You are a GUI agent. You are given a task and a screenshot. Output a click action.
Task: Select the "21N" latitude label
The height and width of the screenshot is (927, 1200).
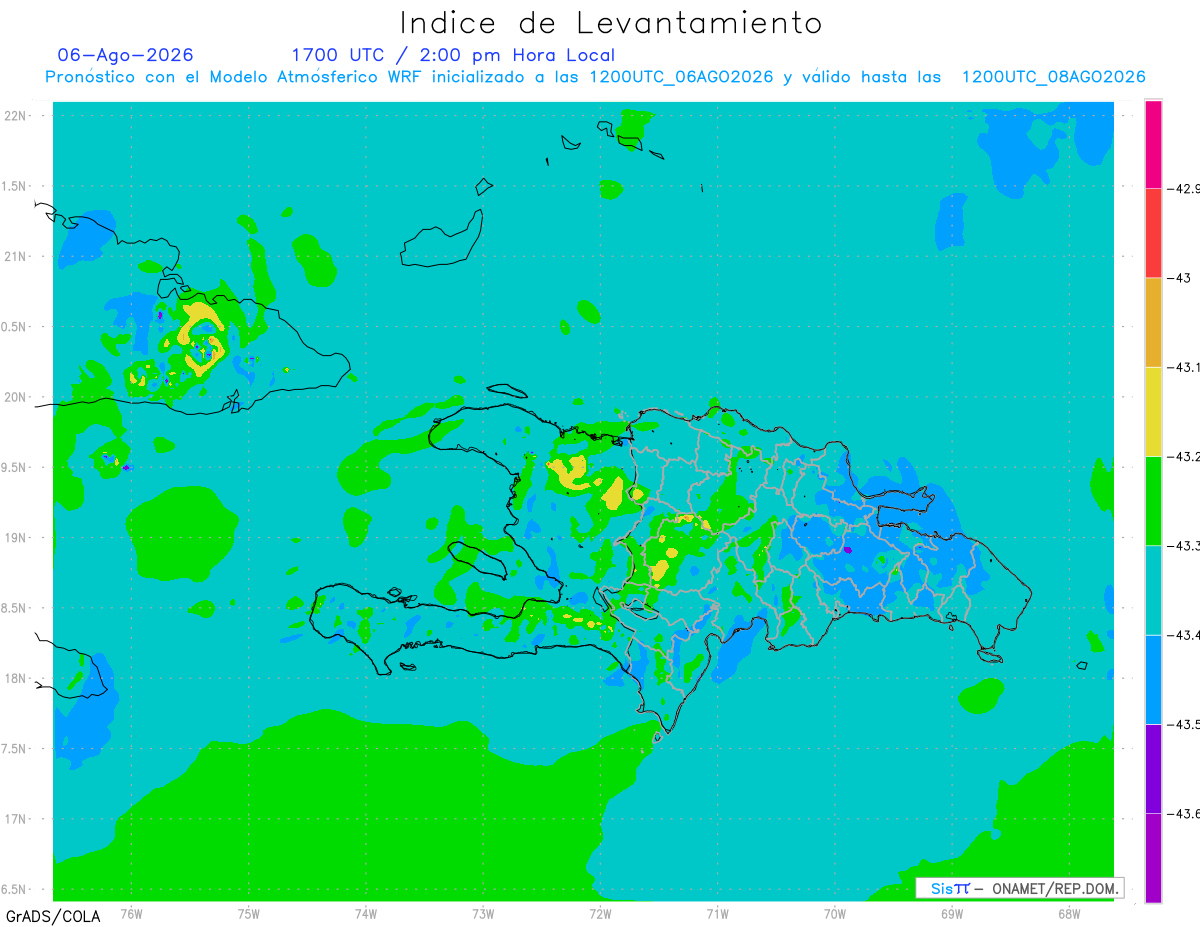click(17, 256)
